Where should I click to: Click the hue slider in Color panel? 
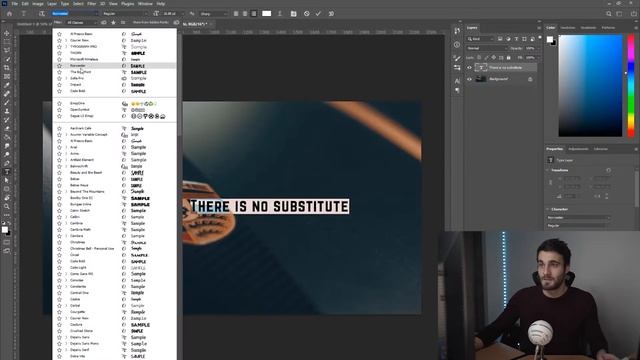pyautogui.click(x=631, y=86)
